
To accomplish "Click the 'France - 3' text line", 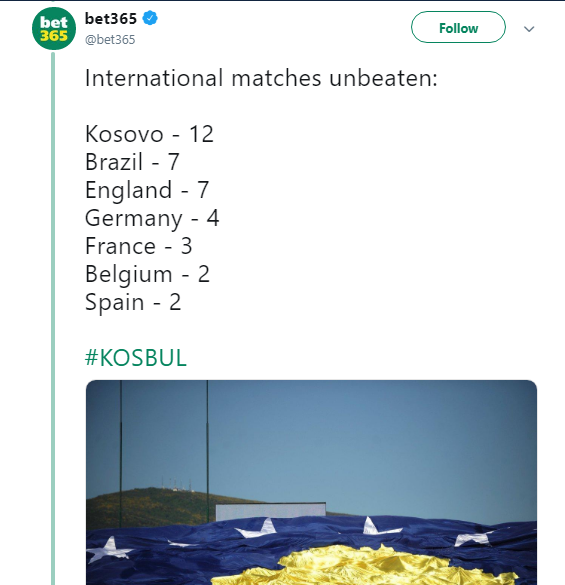I will coord(138,246).
